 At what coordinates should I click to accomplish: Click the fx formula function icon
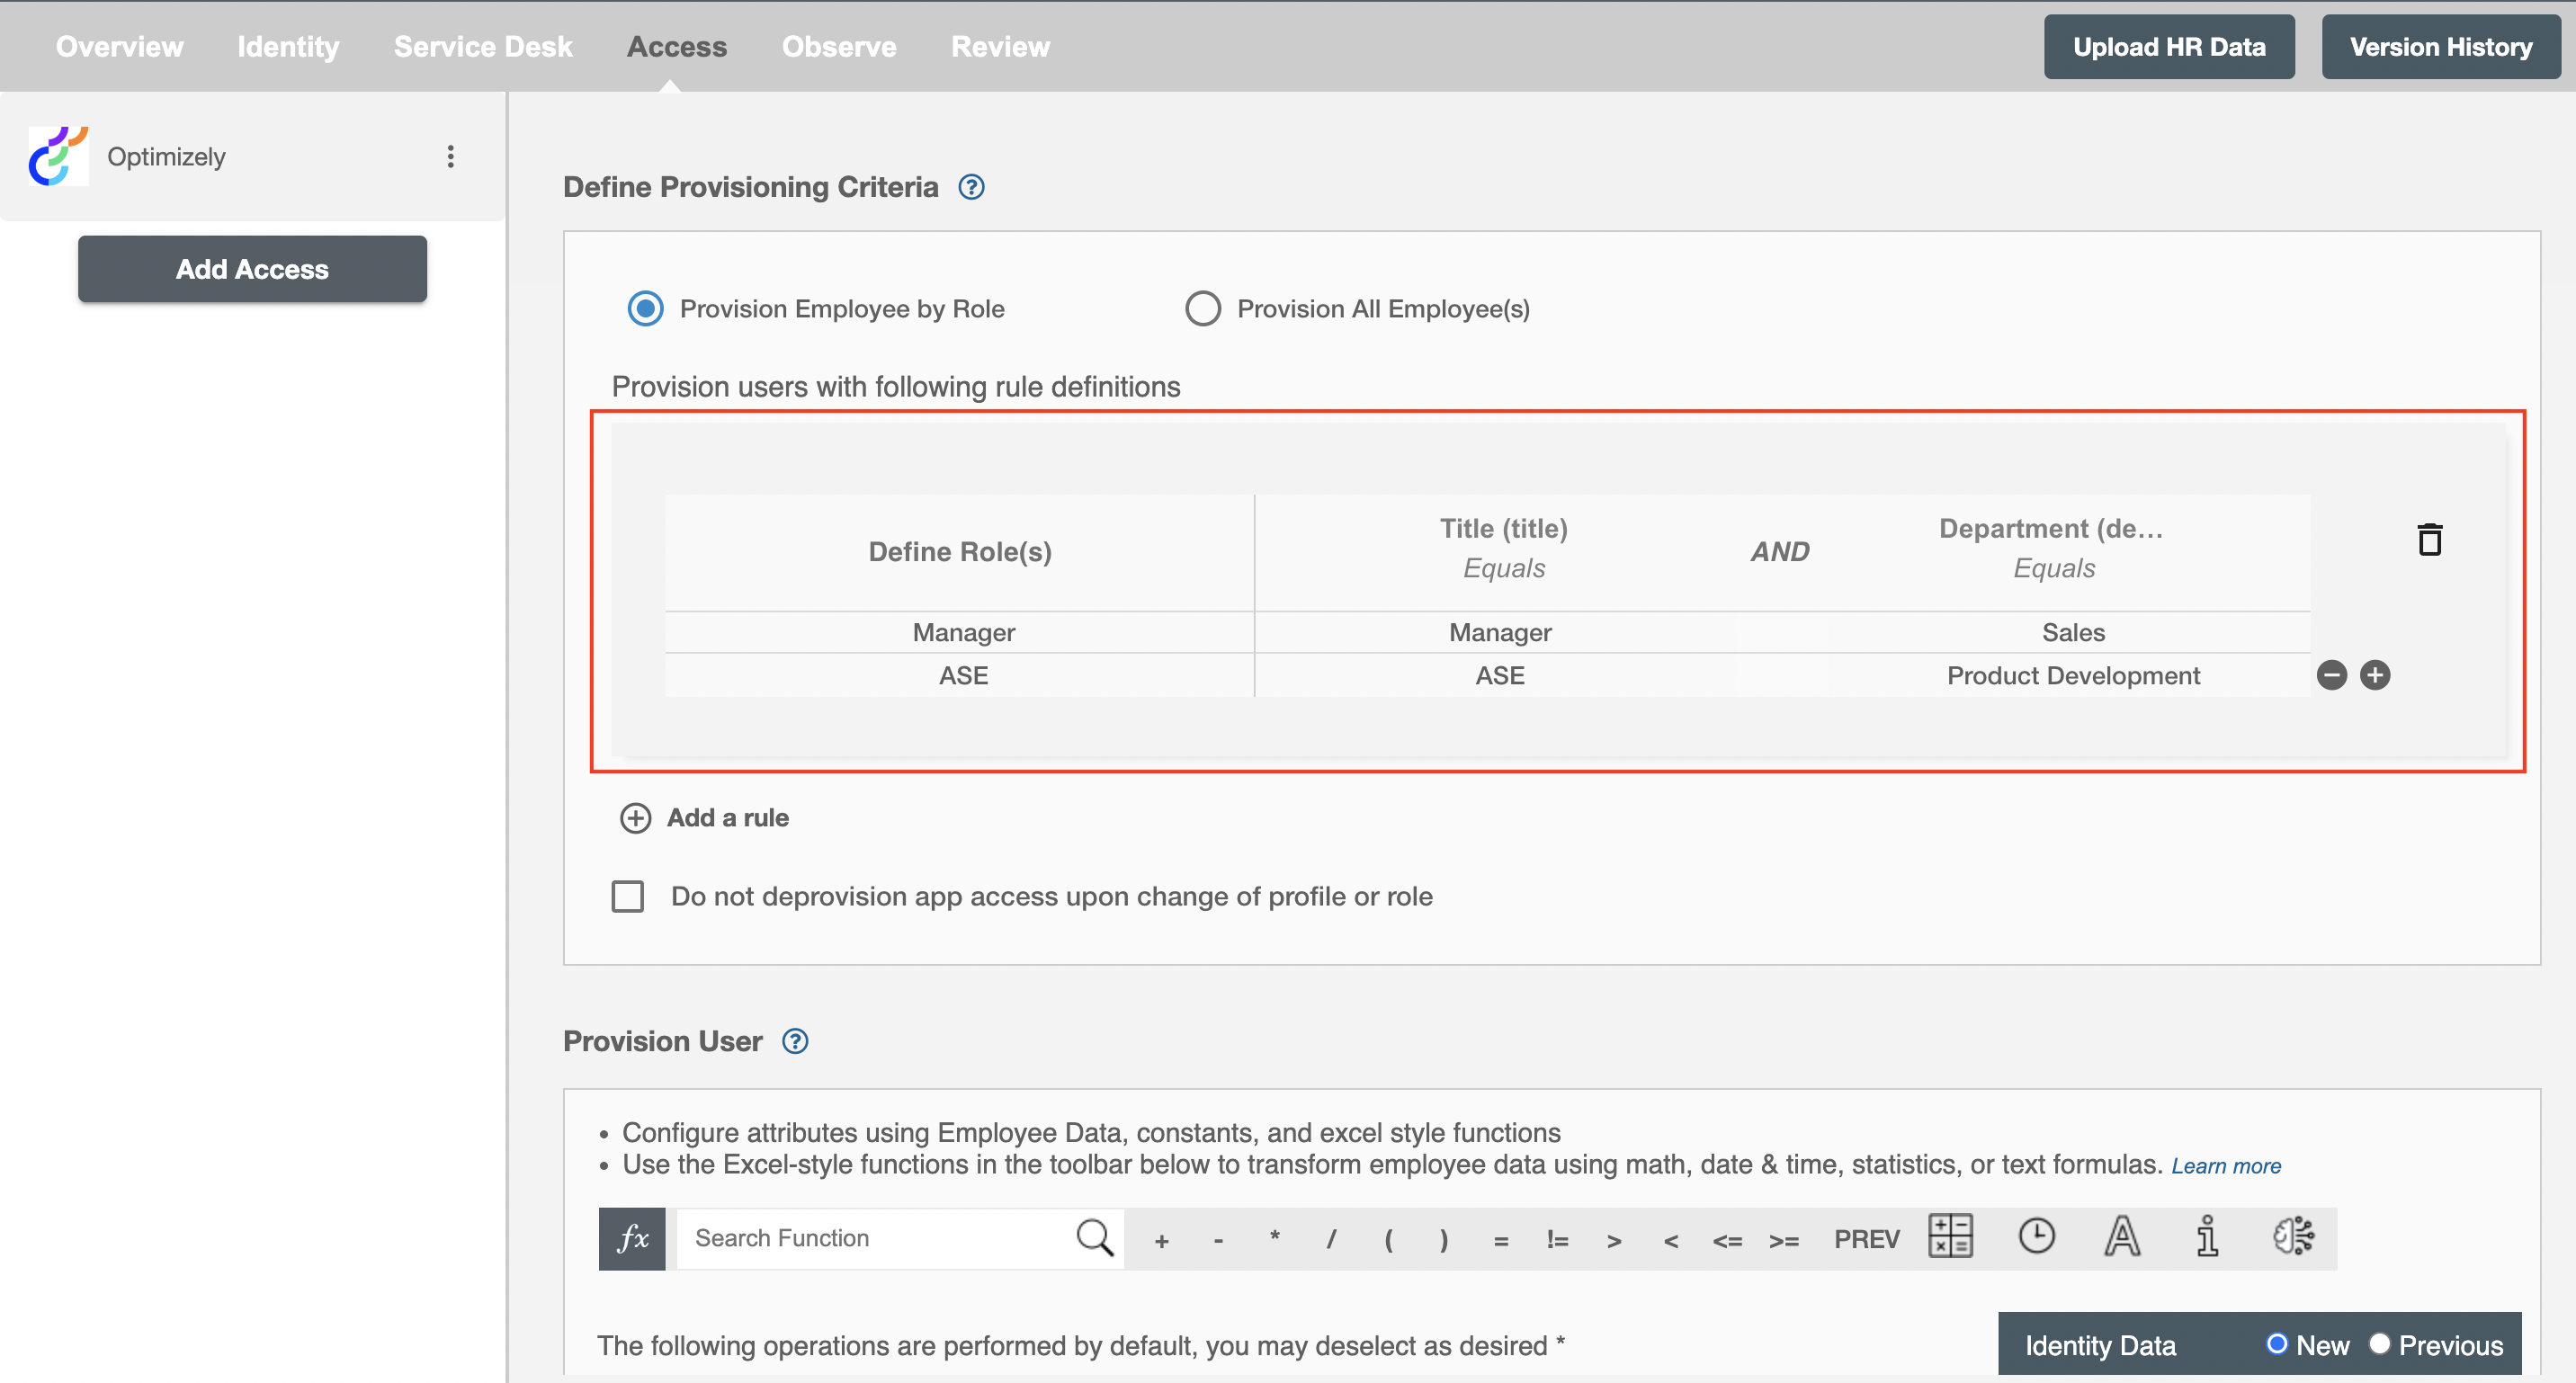(632, 1238)
